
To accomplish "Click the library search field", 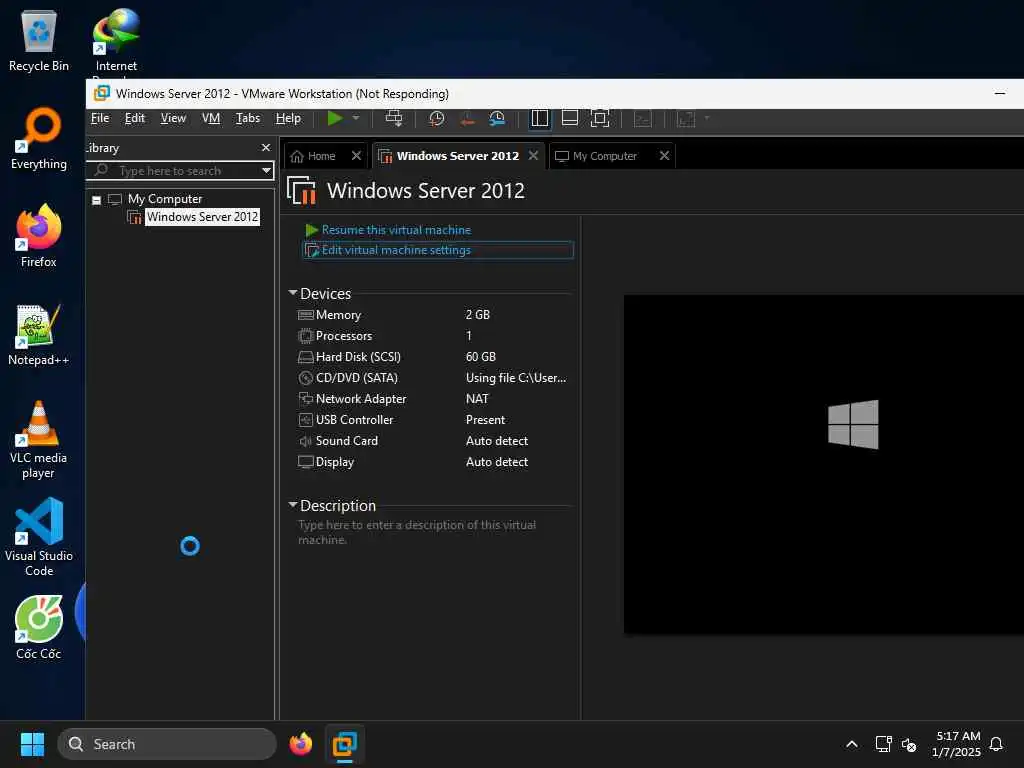I will click(179, 170).
